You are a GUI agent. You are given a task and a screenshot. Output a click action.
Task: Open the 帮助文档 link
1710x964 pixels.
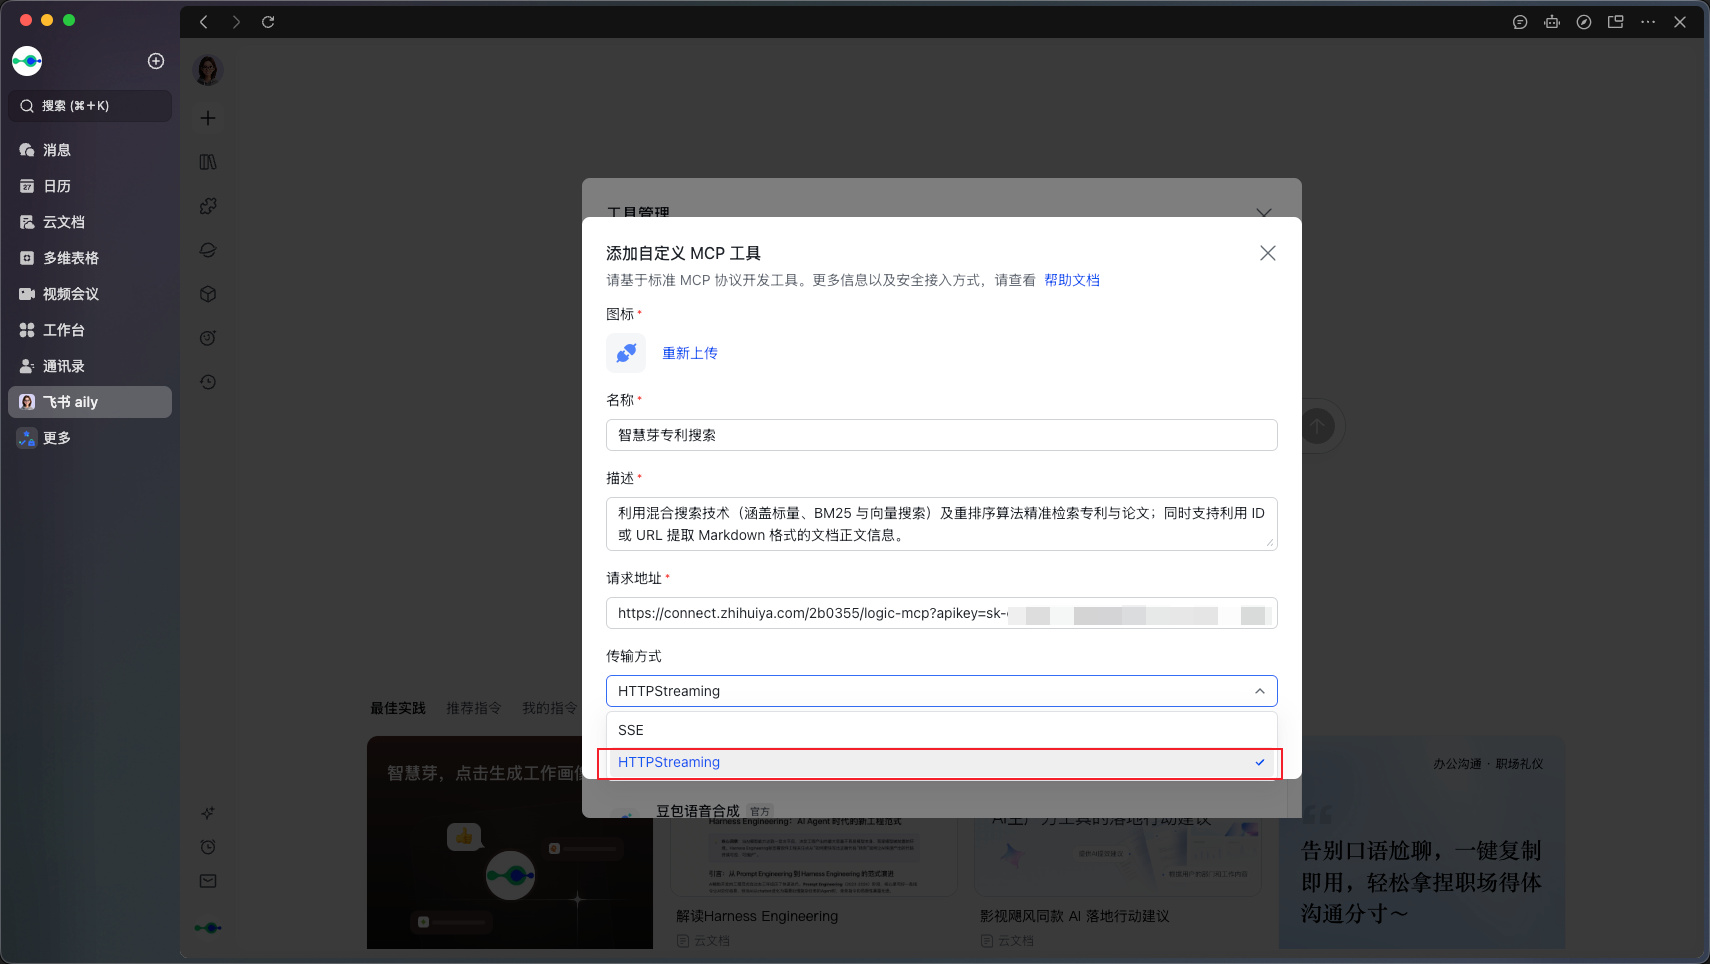click(x=1072, y=280)
